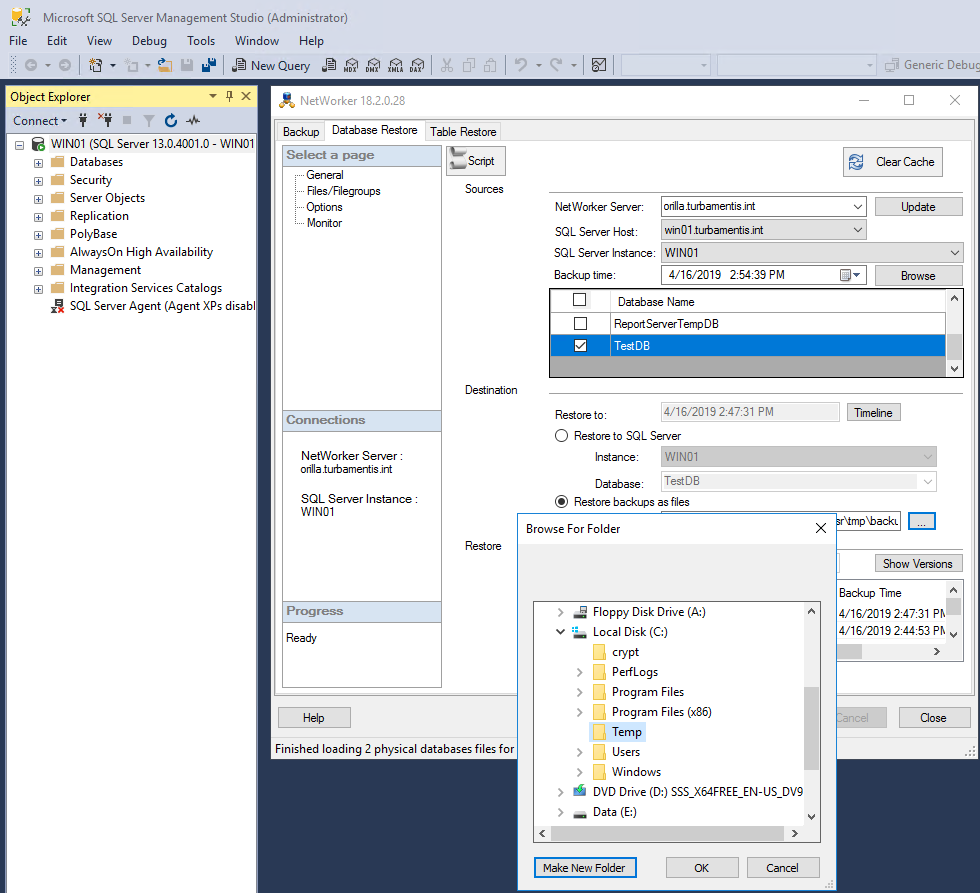Click the Clear Cache button

pyautogui.click(x=892, y=162)
